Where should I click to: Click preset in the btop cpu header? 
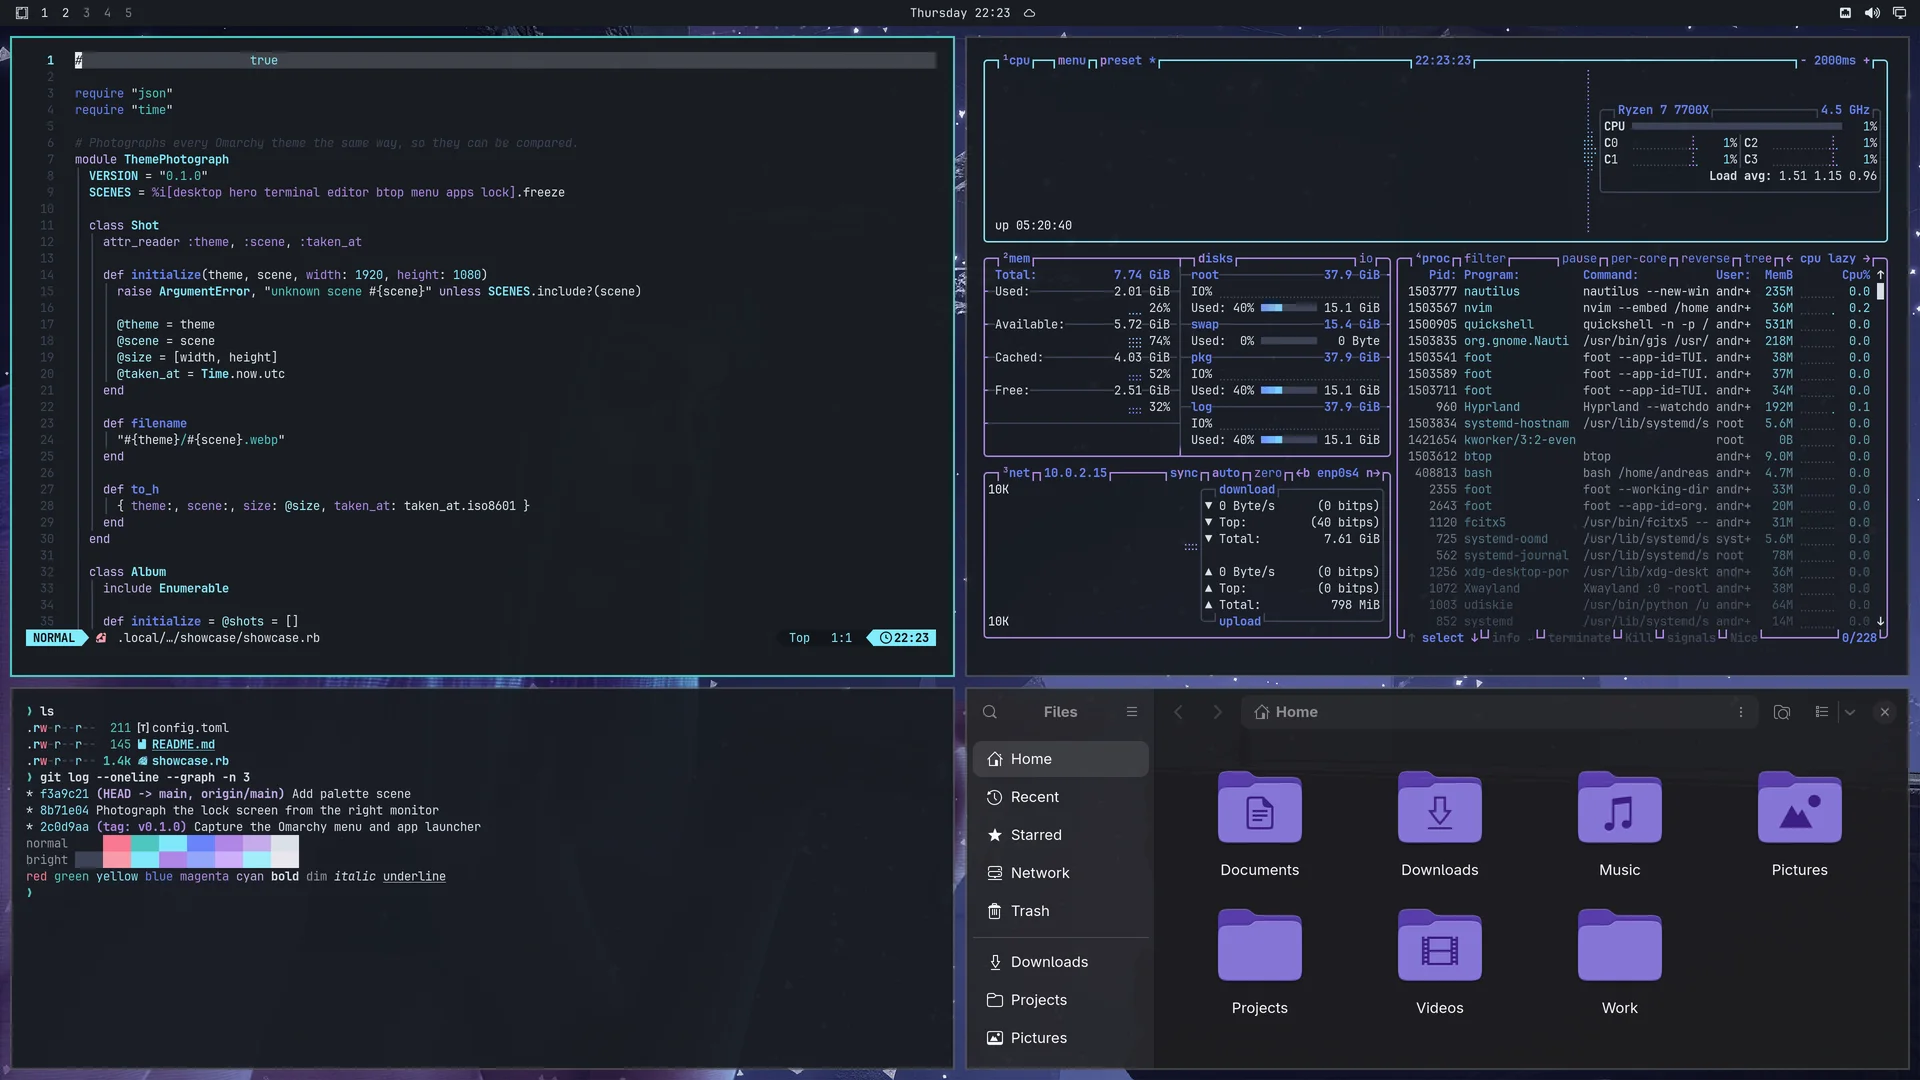(1120, 60)
